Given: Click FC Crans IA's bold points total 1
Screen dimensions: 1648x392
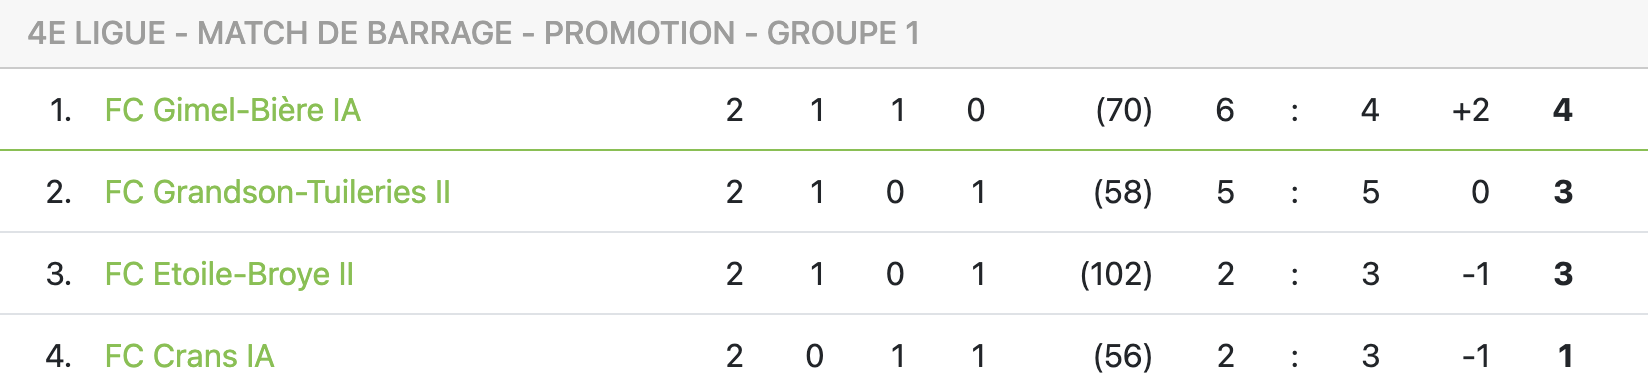Looking at the screenshot, I should click(1565, 356).
